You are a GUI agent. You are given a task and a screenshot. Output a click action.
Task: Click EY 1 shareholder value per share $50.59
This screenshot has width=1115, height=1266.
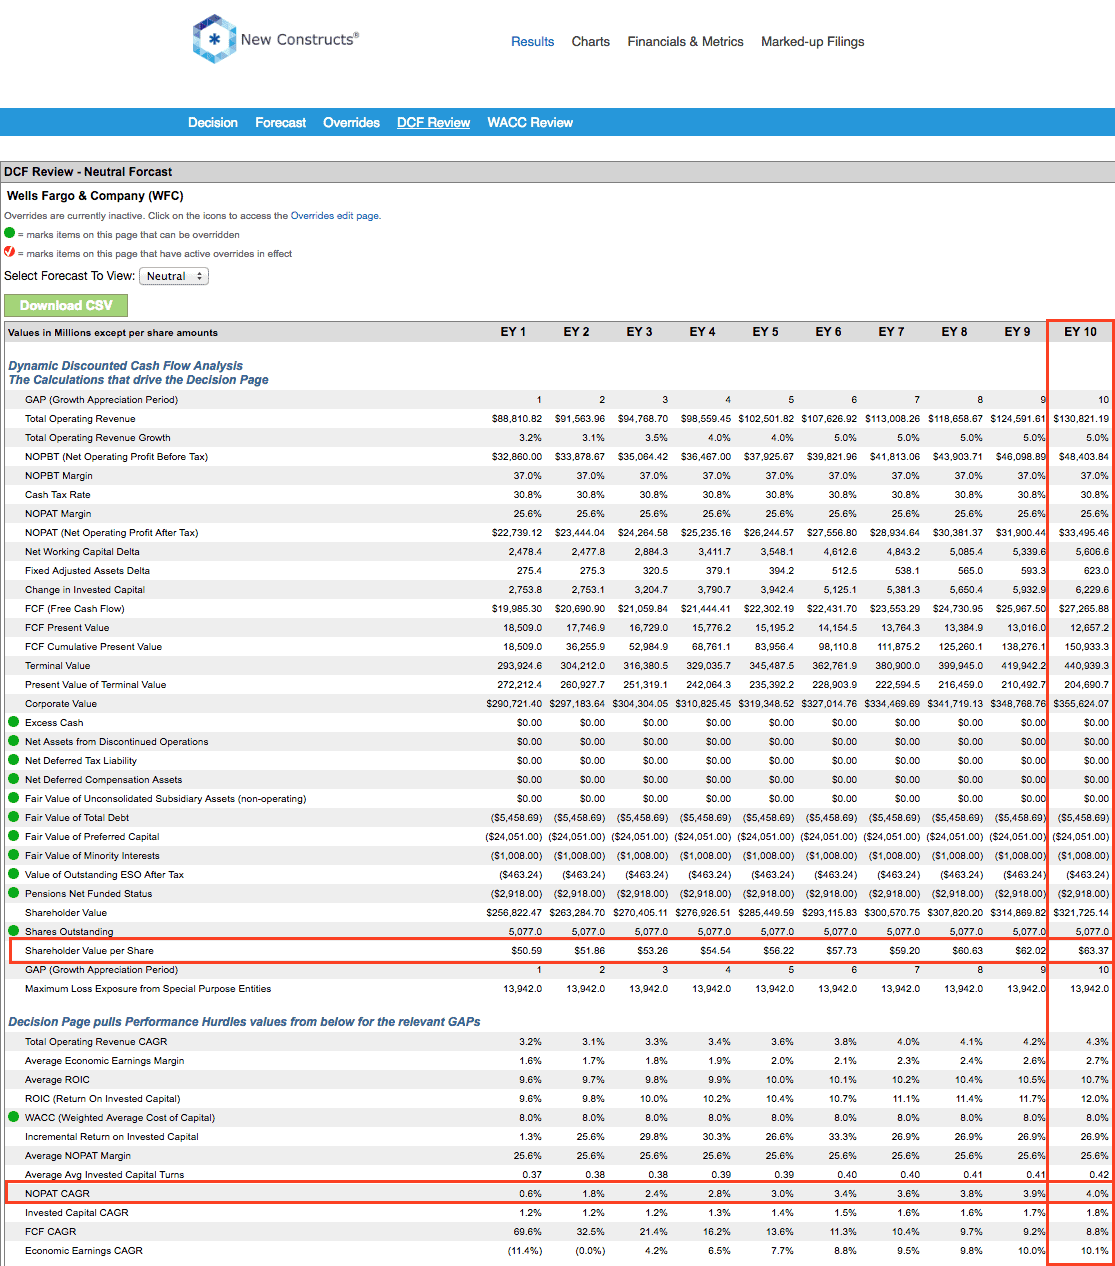coord(527,950)
